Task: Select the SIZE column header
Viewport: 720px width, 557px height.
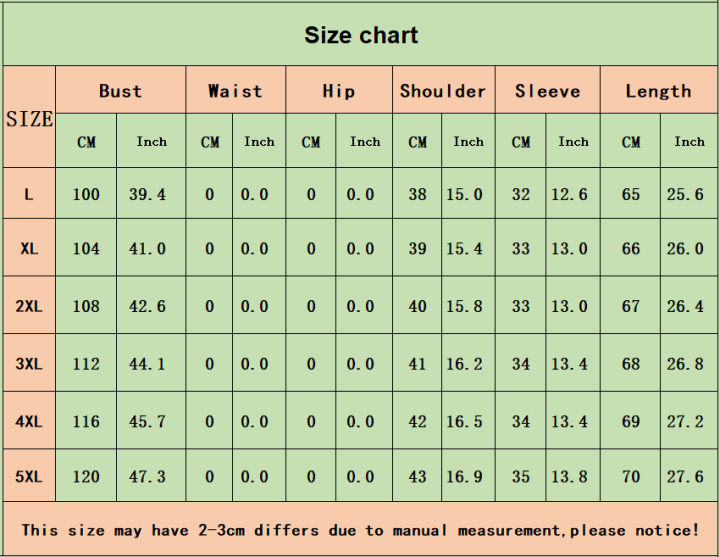Action: coord(29,119)
